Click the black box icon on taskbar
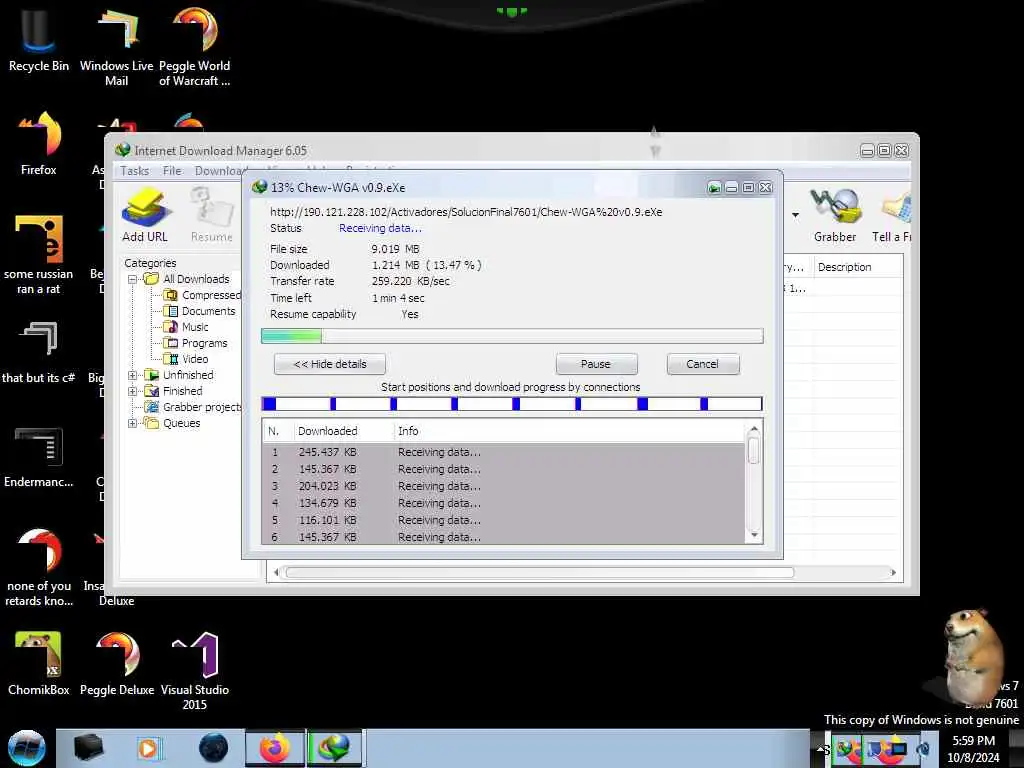The width and height of the screenshot is (1024, 768). (x=88, y=748)
